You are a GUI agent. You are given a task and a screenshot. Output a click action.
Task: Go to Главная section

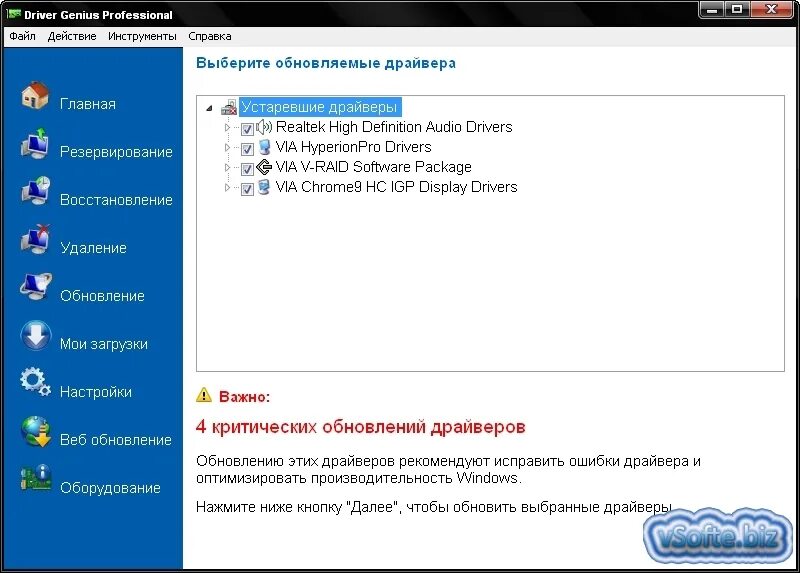88,104
